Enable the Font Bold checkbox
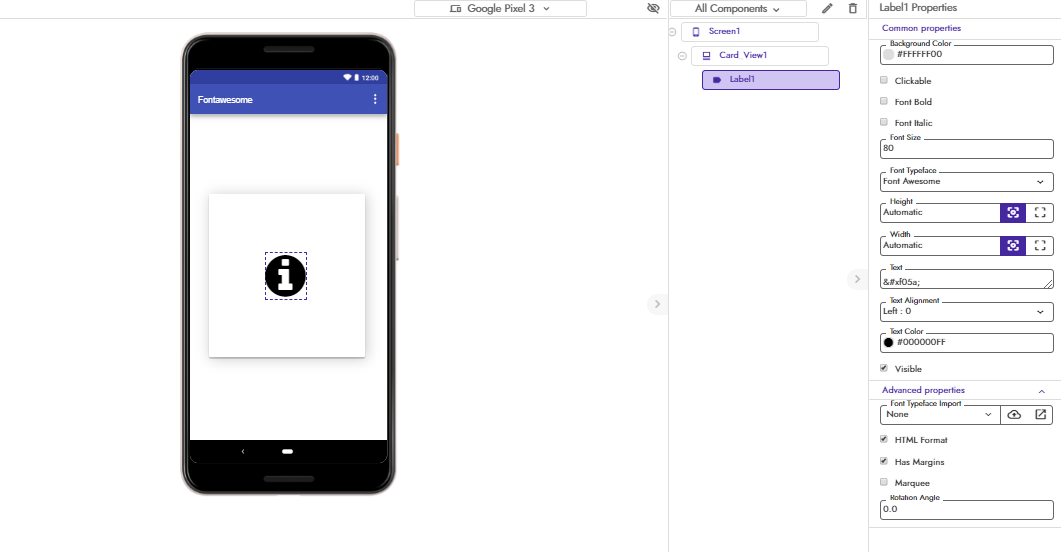 [884, 101]
